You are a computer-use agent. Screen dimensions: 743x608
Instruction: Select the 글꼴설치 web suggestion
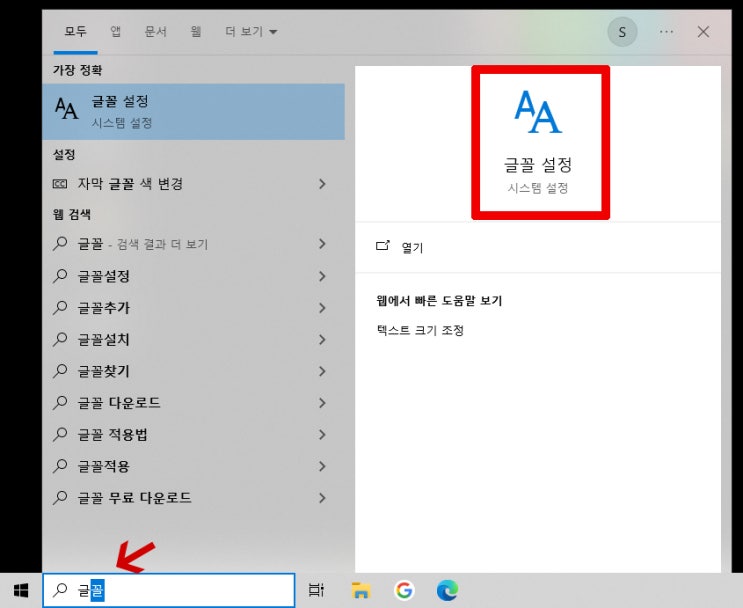(x=193, y=340)
